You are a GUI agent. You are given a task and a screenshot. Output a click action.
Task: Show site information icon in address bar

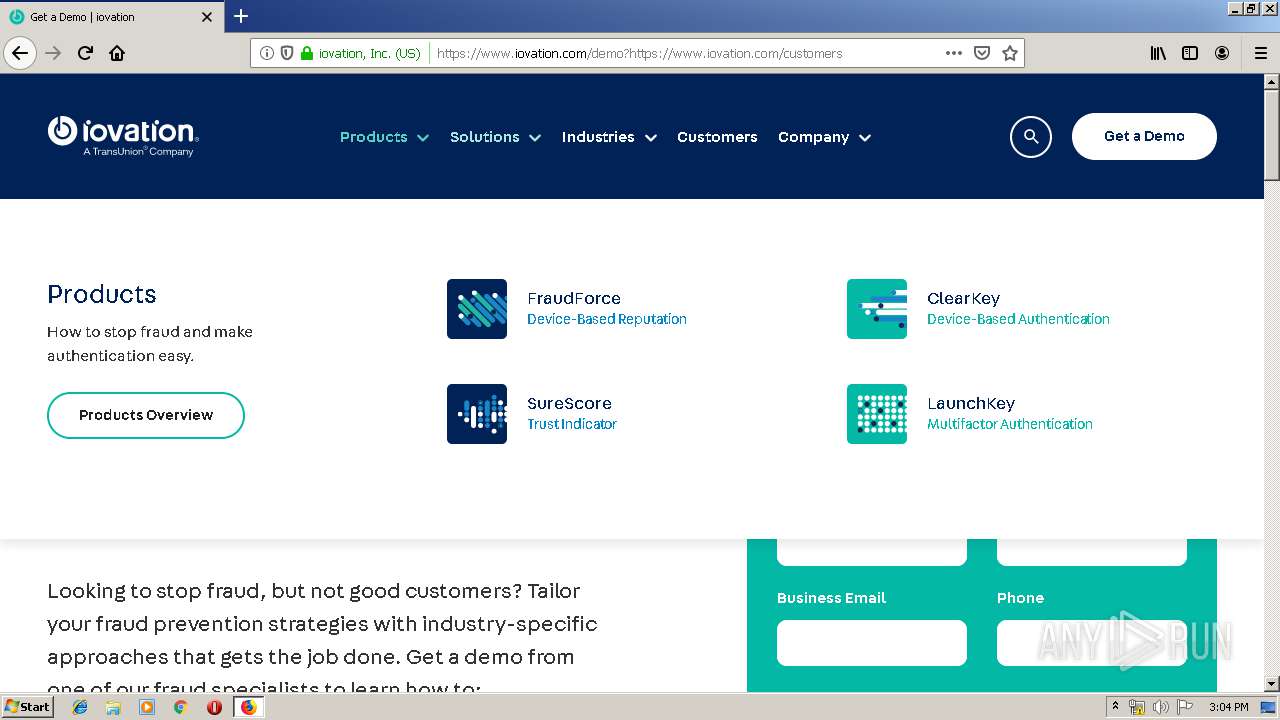(267, 53)
